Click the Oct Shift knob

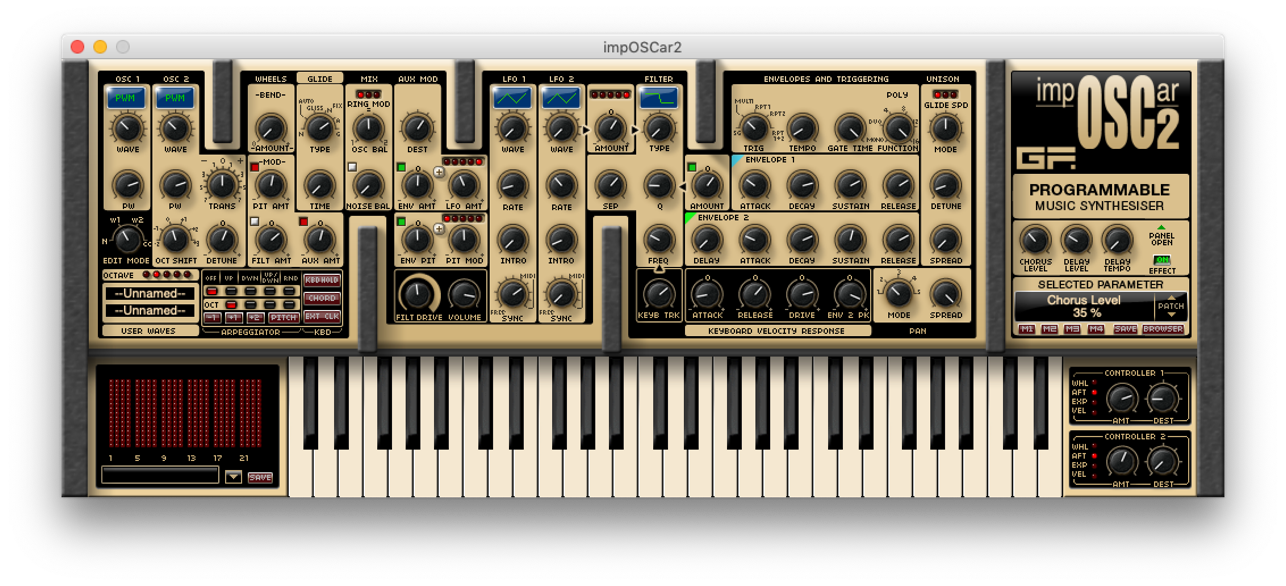(175, 239)
